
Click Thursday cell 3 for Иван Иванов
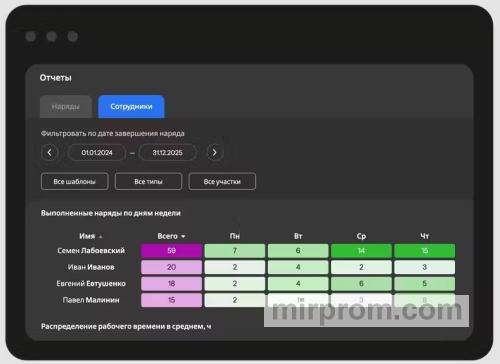point(425,267)
